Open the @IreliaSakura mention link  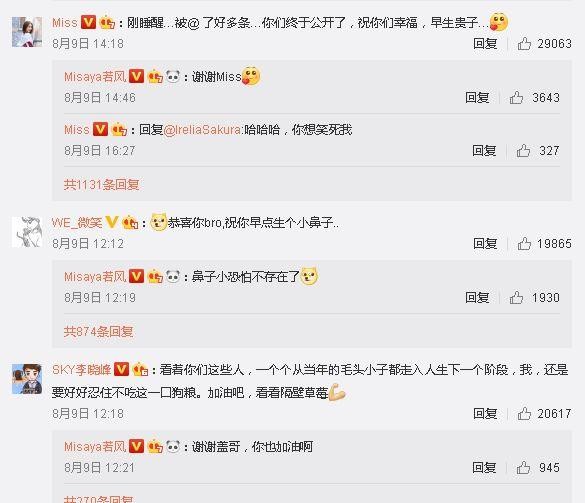203,130
